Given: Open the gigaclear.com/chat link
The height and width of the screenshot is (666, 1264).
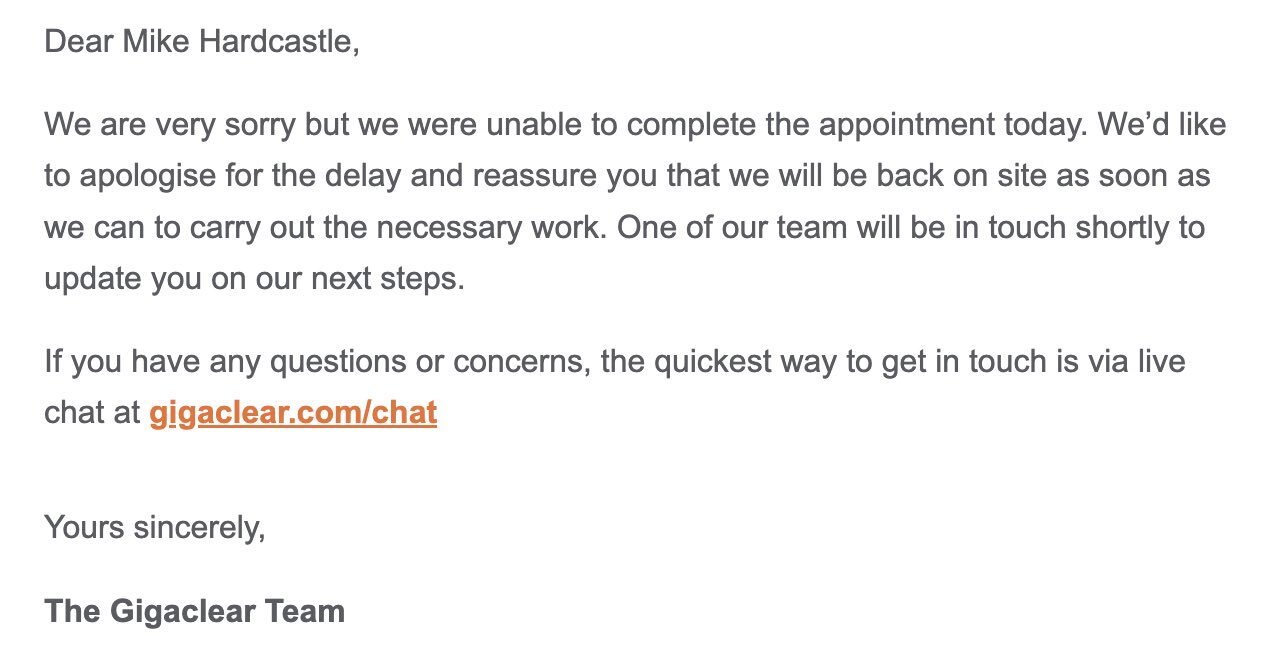Looking at the screenshot, I should coord(293,413).
